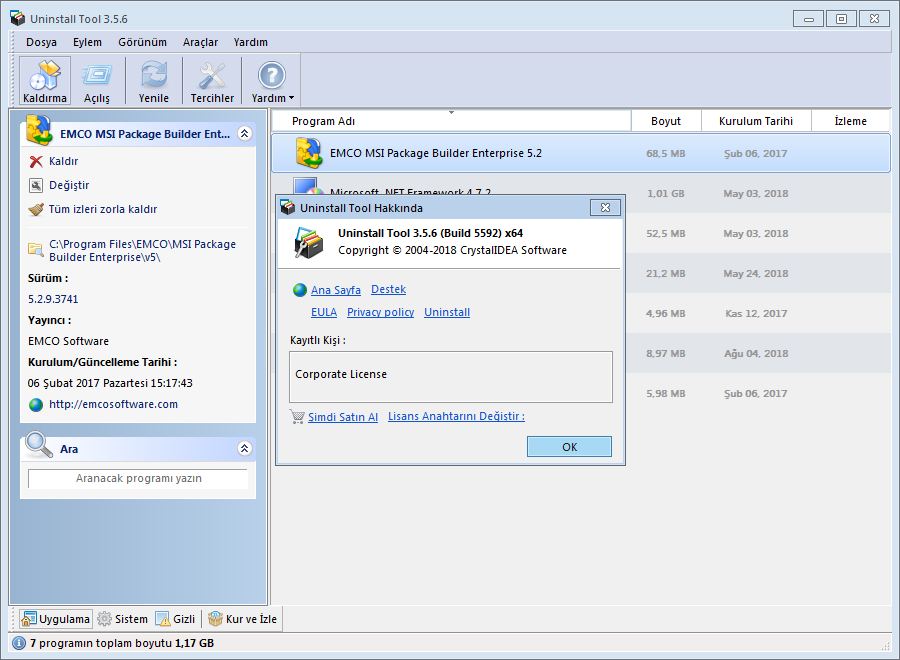Viewport: 900px width, 660px height.
Task: Click the shopping cart icon in the dialog
Action: pos(297,417)
